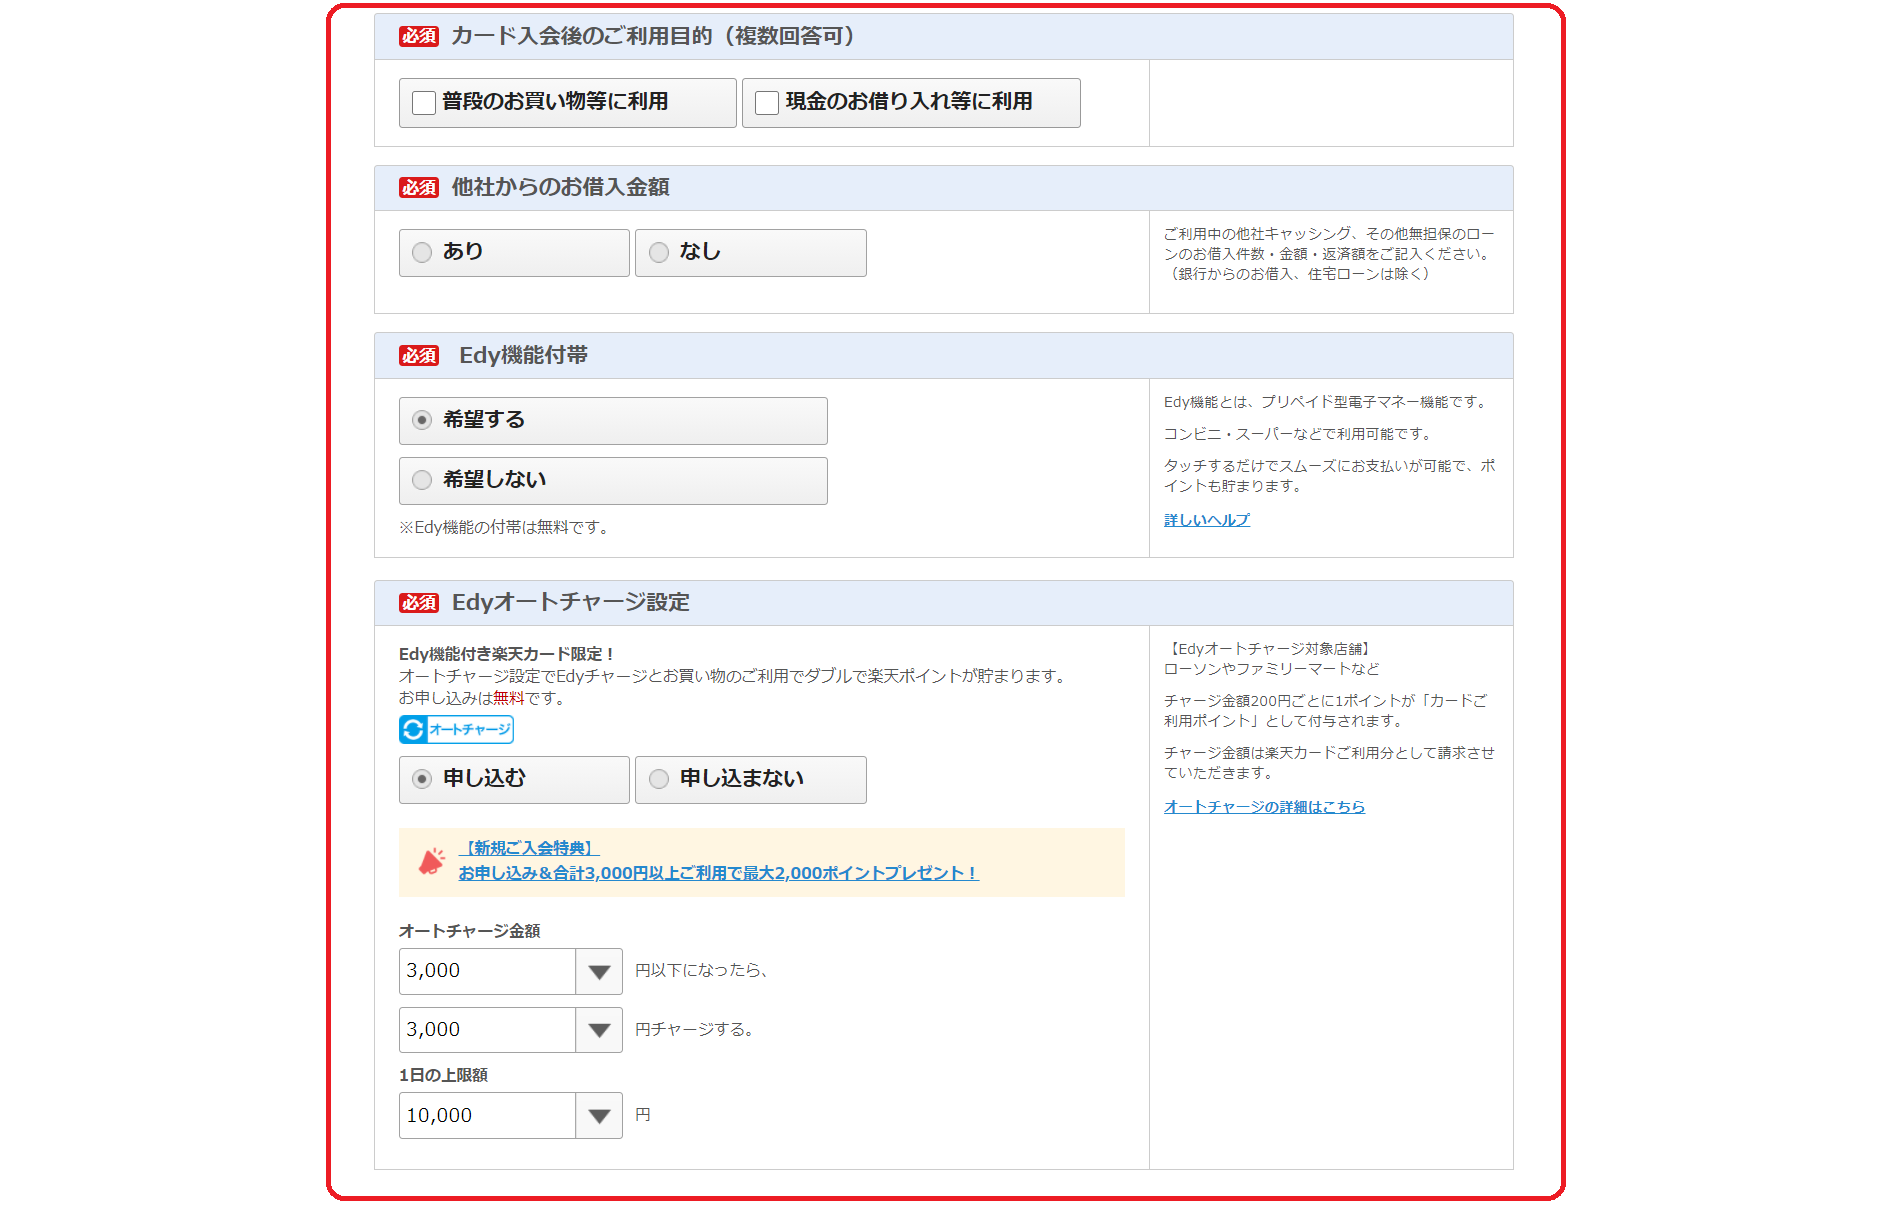Click the 【Edyオートチャージ対象店舗】 note
The height and width of the screenshot is (1227, 1889).
coord(1269,649)
